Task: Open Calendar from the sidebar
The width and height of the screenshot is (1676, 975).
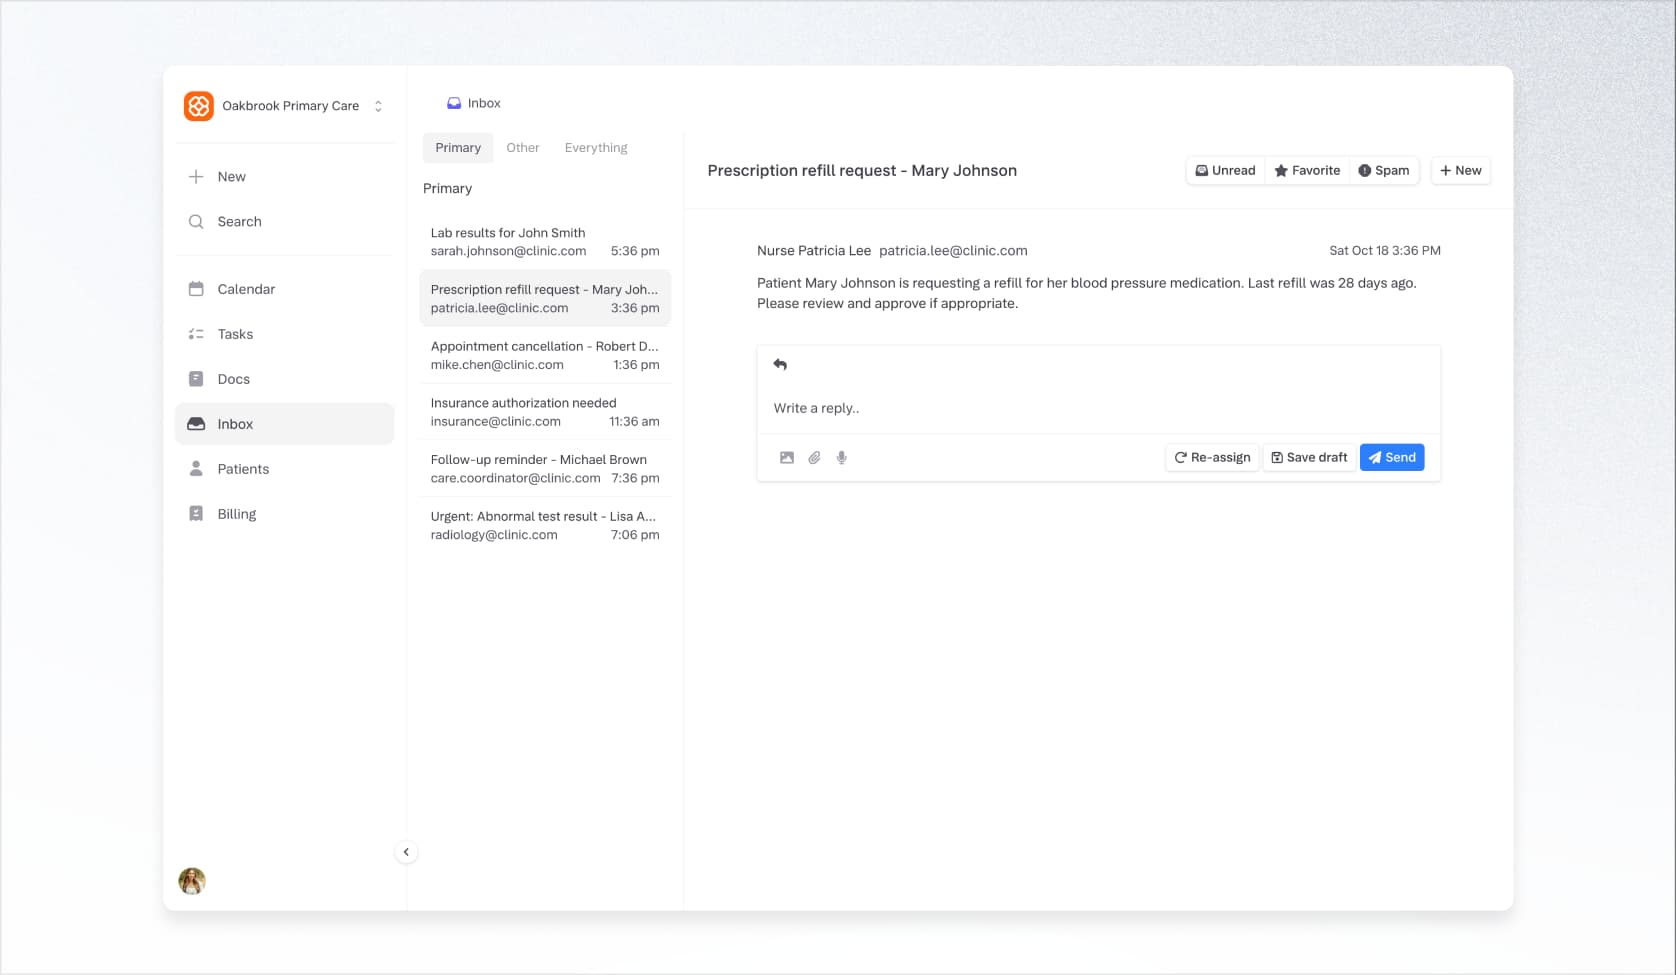Action: [246, 289]
